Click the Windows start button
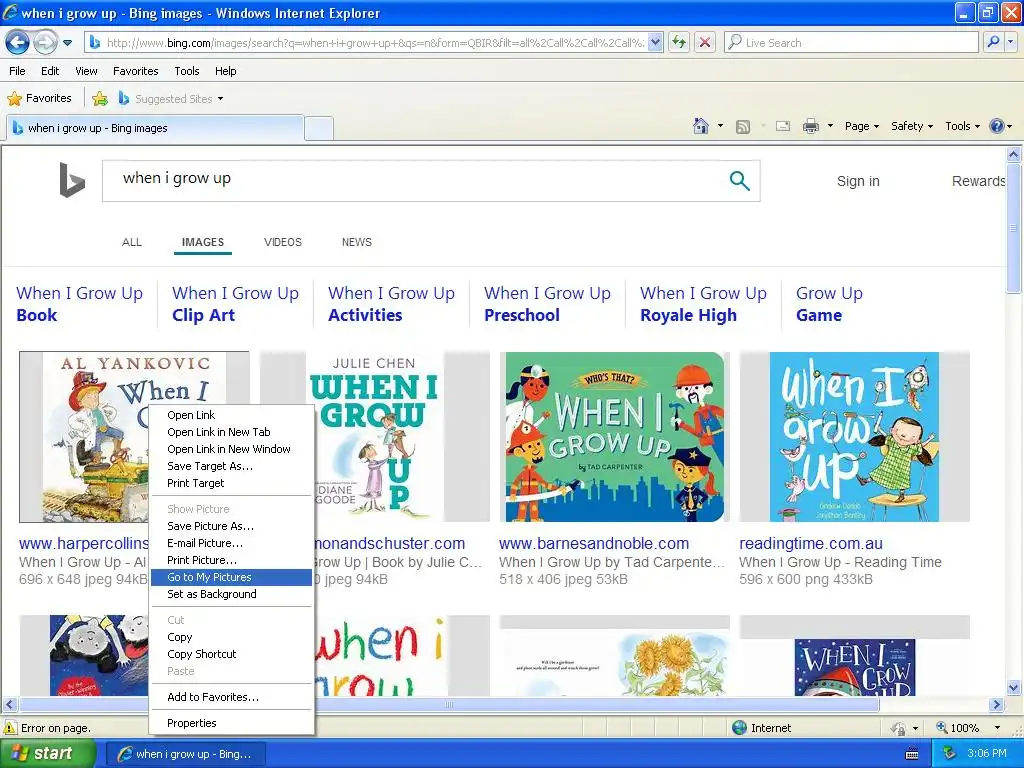 tap(47, 754)
